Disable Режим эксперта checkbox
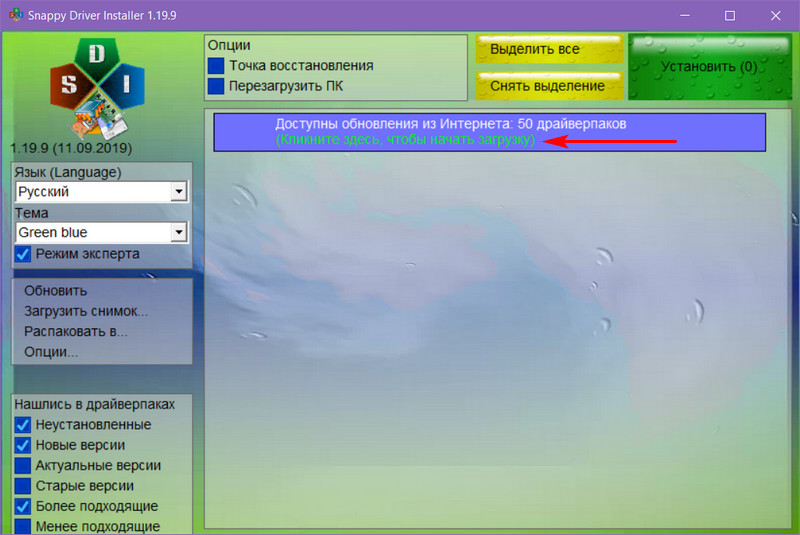The height and width of the screenshot is (535, 800). [22, 254]
